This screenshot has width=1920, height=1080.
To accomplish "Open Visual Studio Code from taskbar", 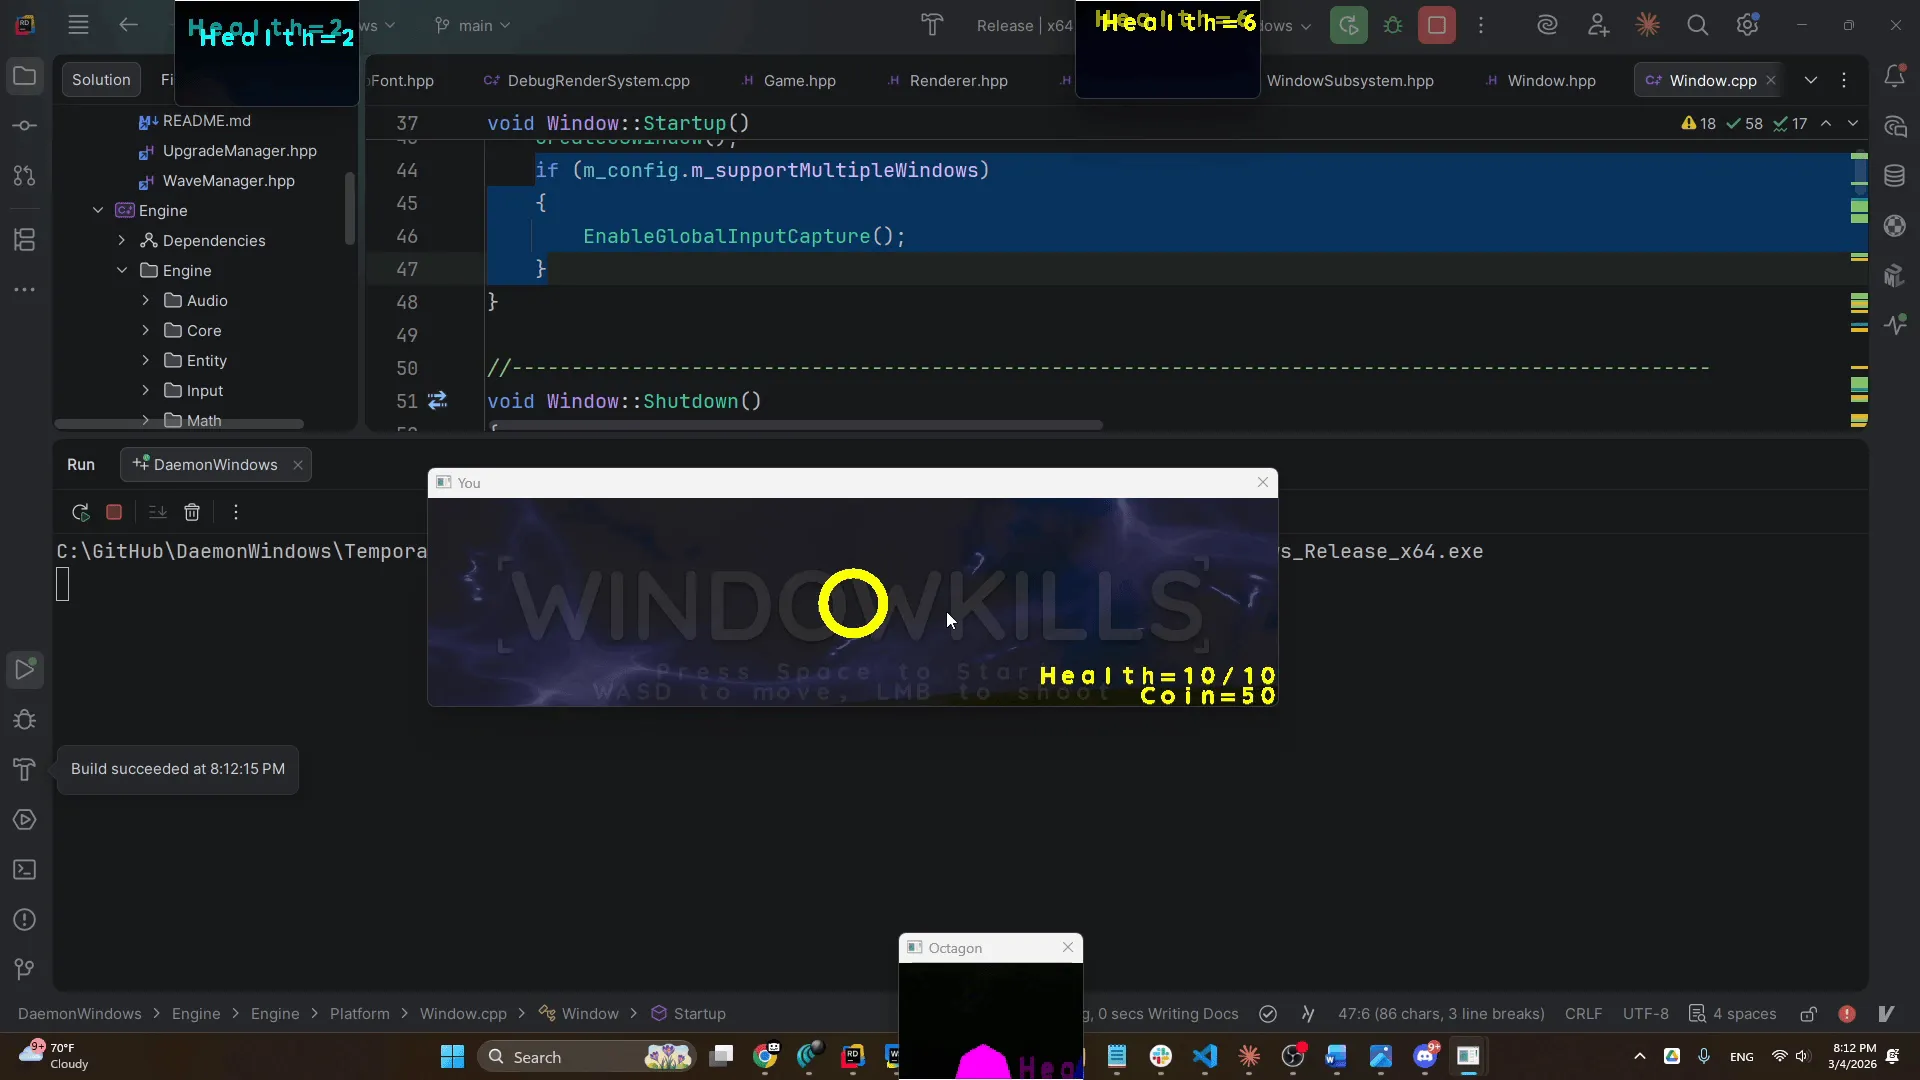I will 1205,1056.
